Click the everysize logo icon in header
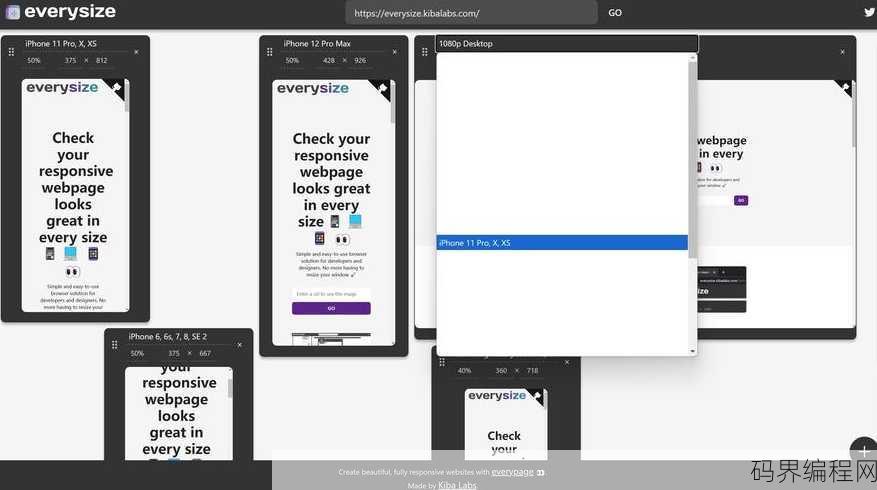This screenshot has height=490, width=877. [x=12, y=12]
